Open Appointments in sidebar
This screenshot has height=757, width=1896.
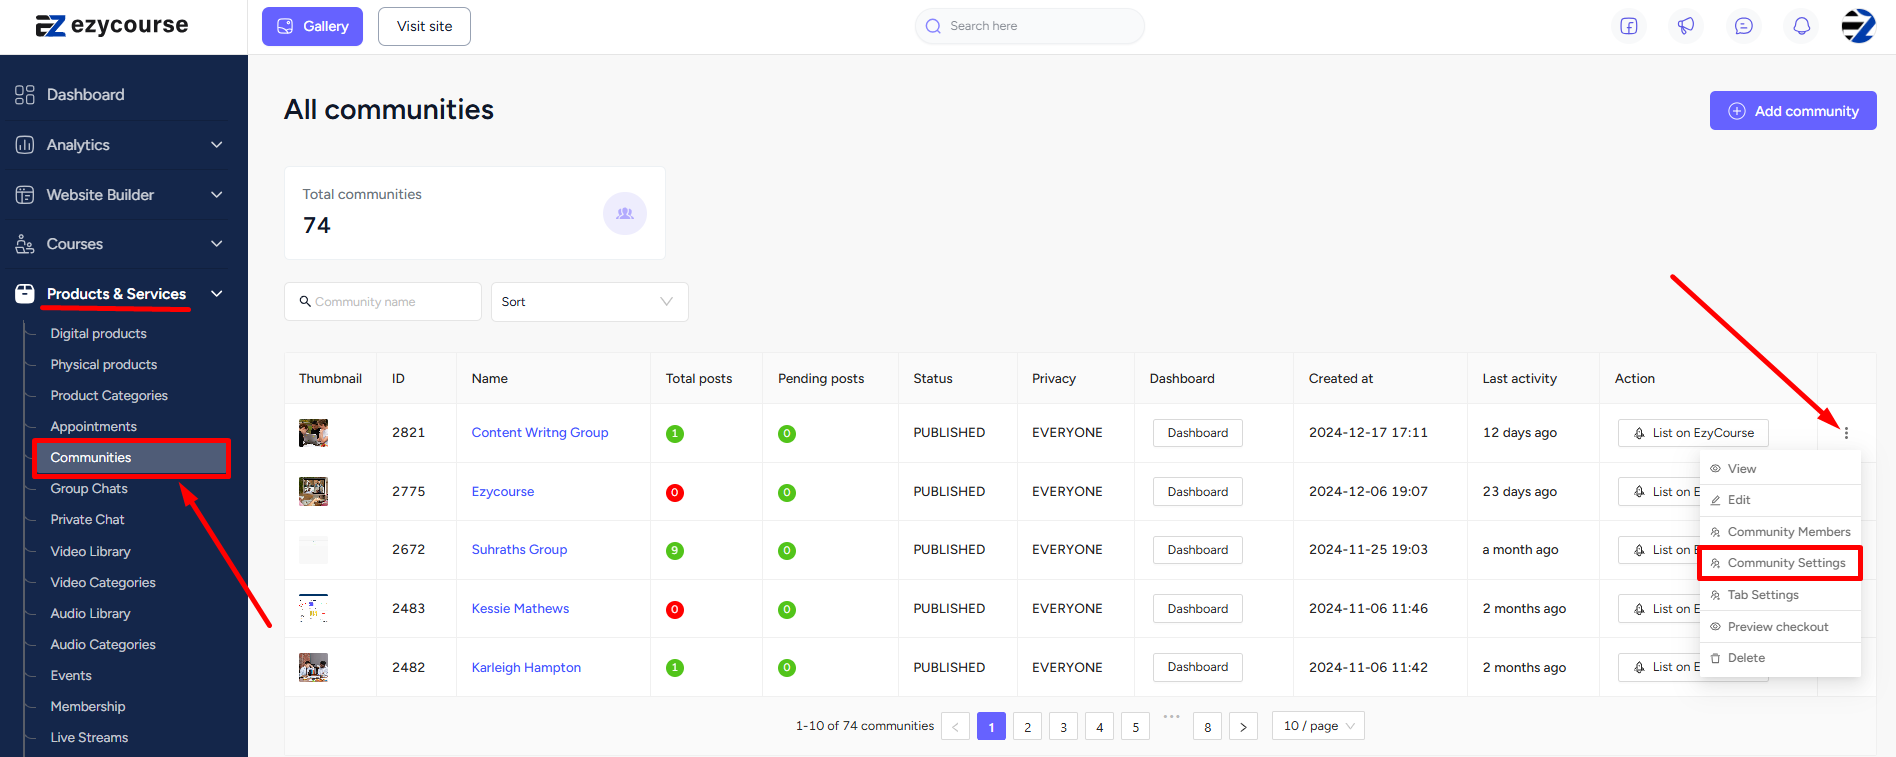coord(93,427)
